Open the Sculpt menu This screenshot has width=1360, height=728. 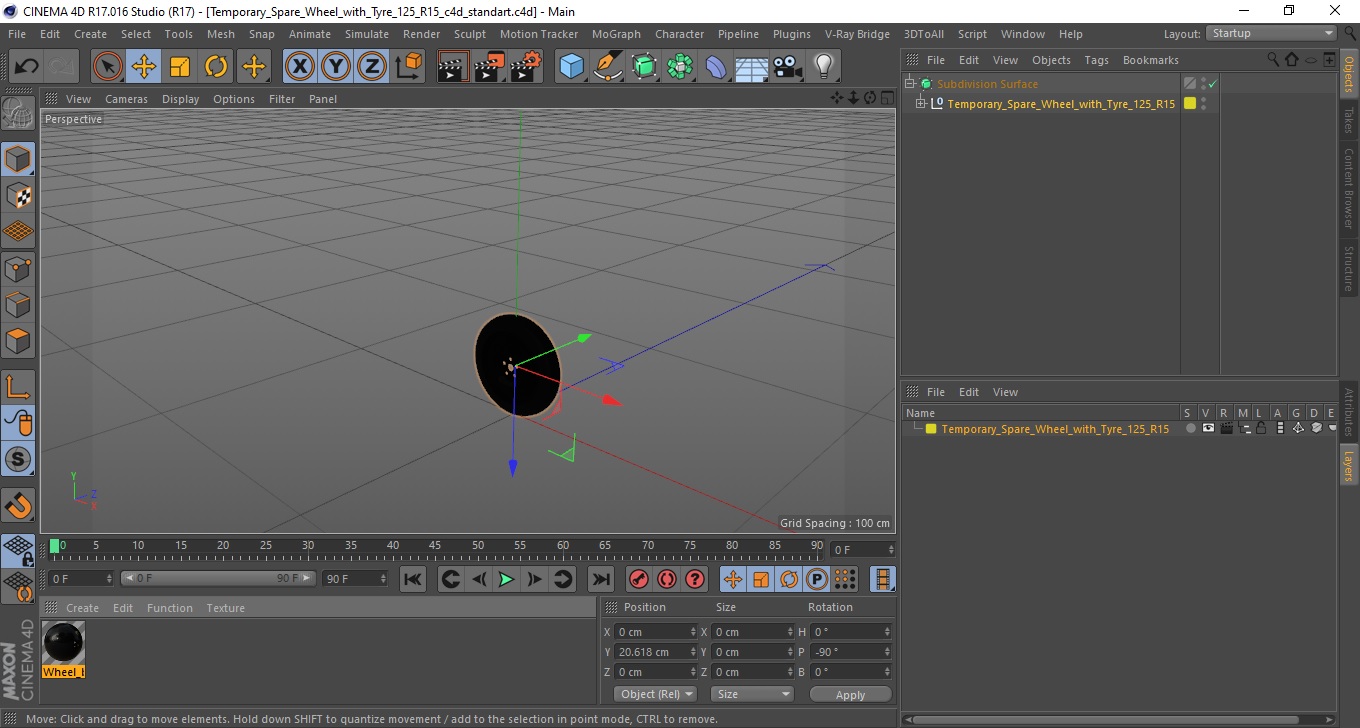pyautogui.click(x=469, y=34)
